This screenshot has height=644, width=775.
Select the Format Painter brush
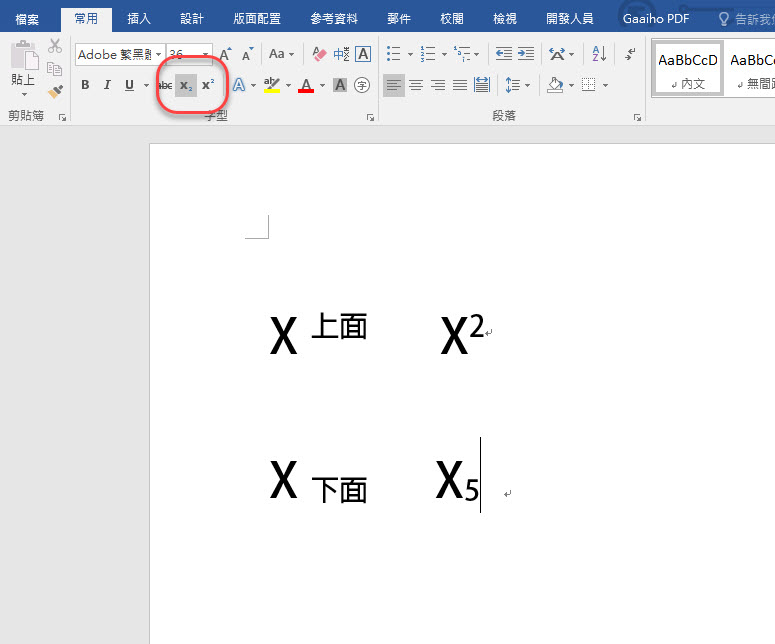55,91
